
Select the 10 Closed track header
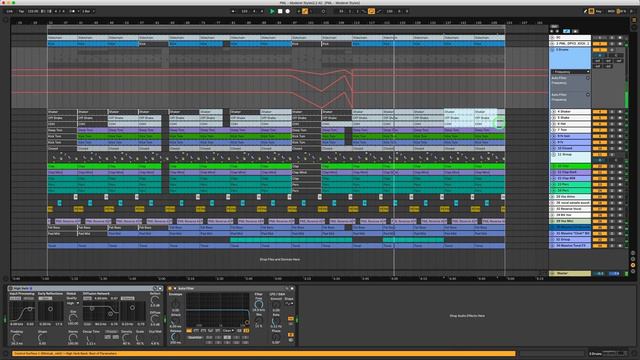point(570,148)
